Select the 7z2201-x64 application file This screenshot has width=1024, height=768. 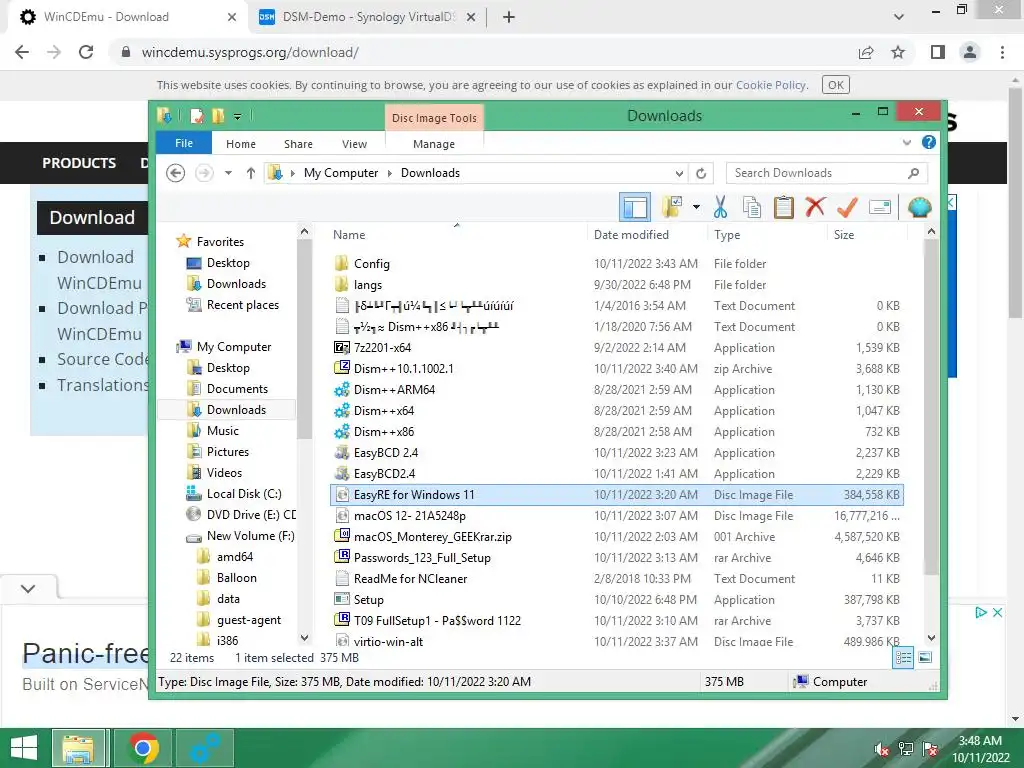coord(617,347)
